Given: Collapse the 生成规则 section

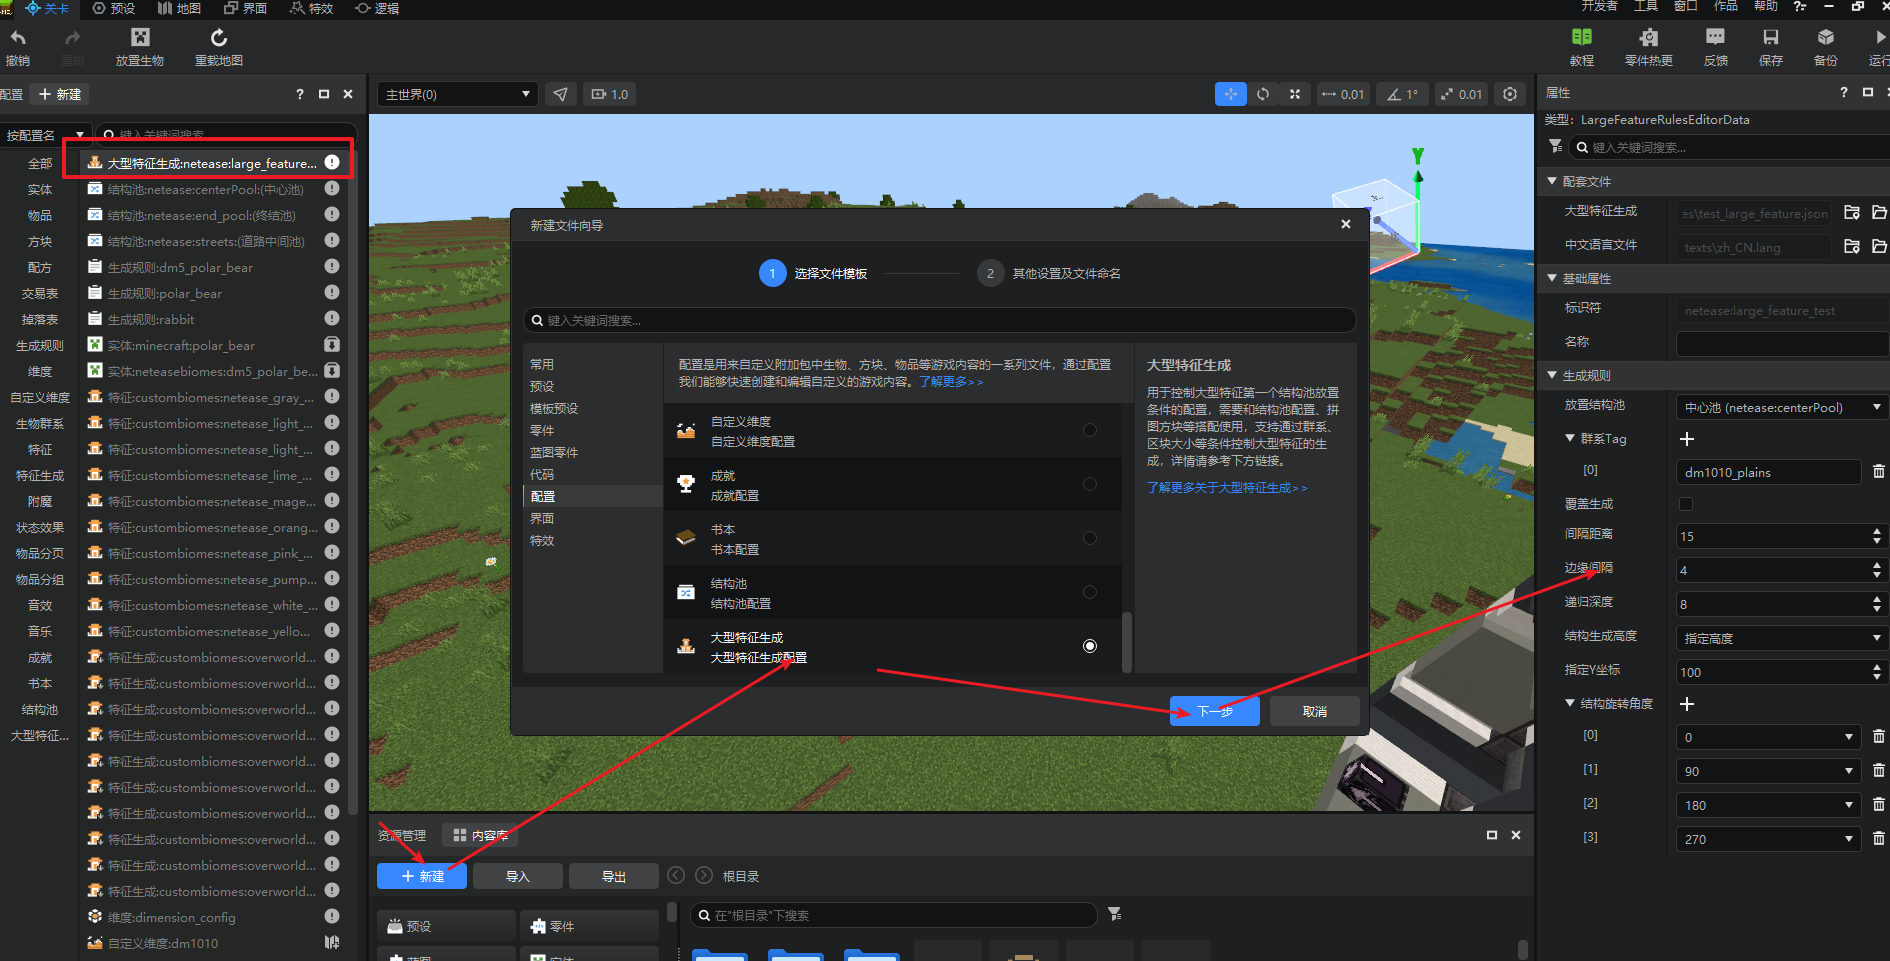Looking at the screenshot, I should pyautogui.click(x=1552, y=375).
